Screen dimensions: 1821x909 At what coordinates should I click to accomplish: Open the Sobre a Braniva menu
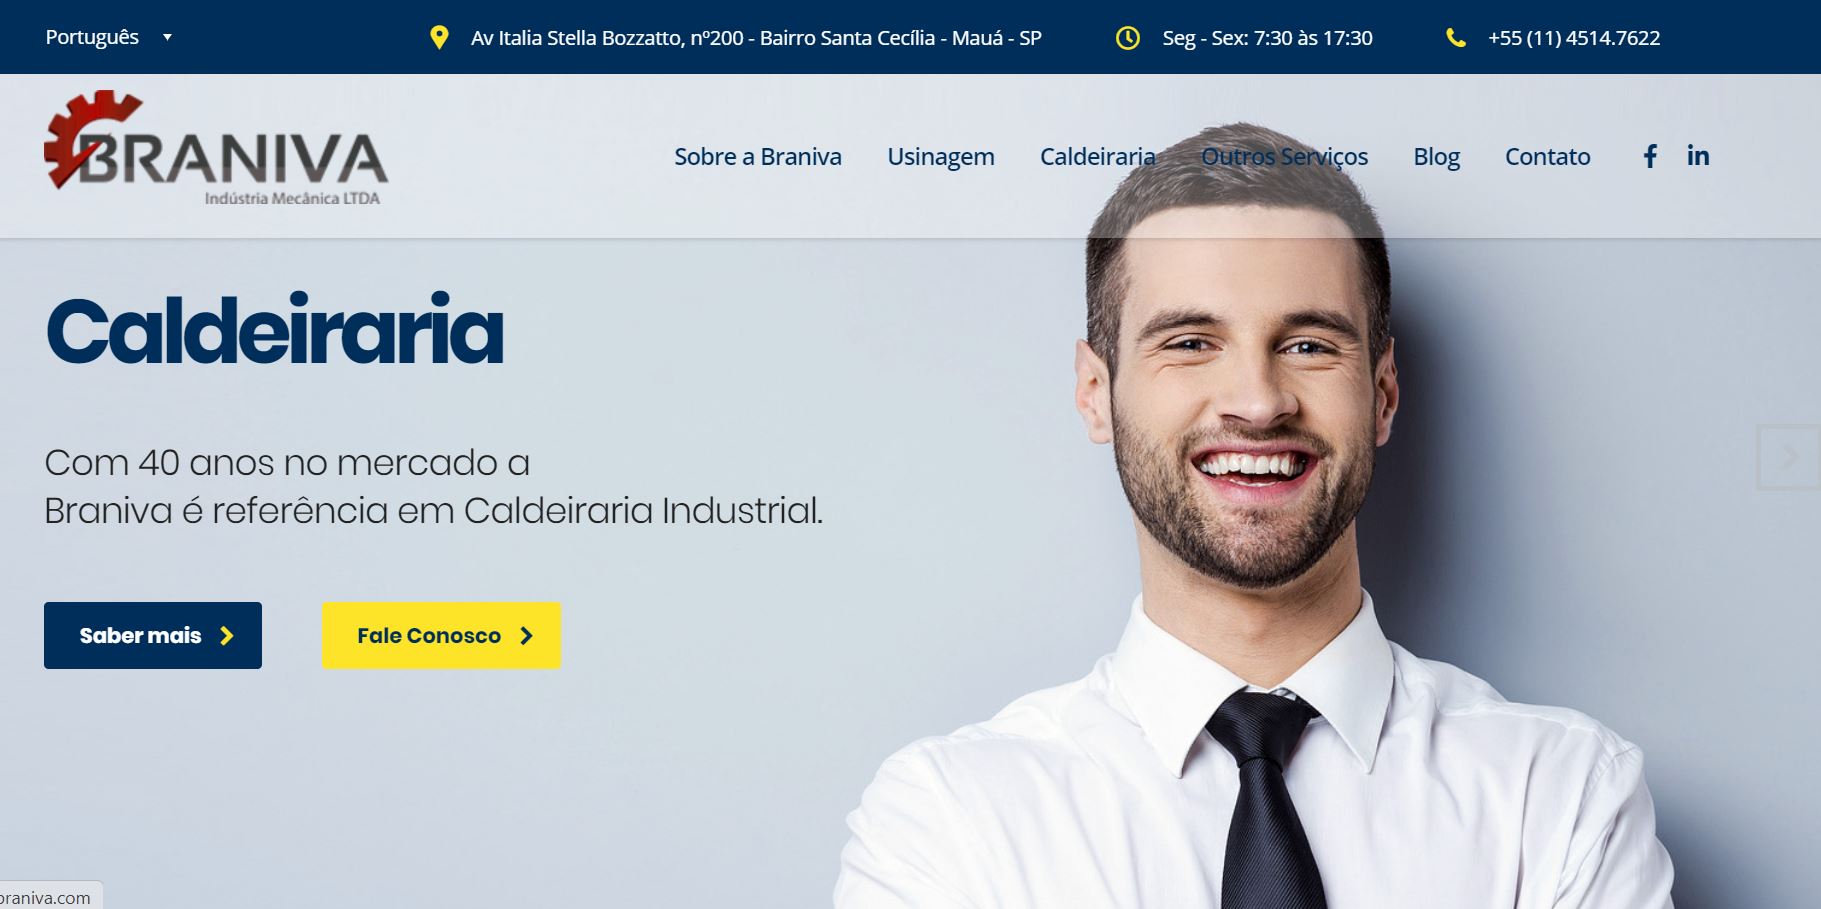click(758, 156)
